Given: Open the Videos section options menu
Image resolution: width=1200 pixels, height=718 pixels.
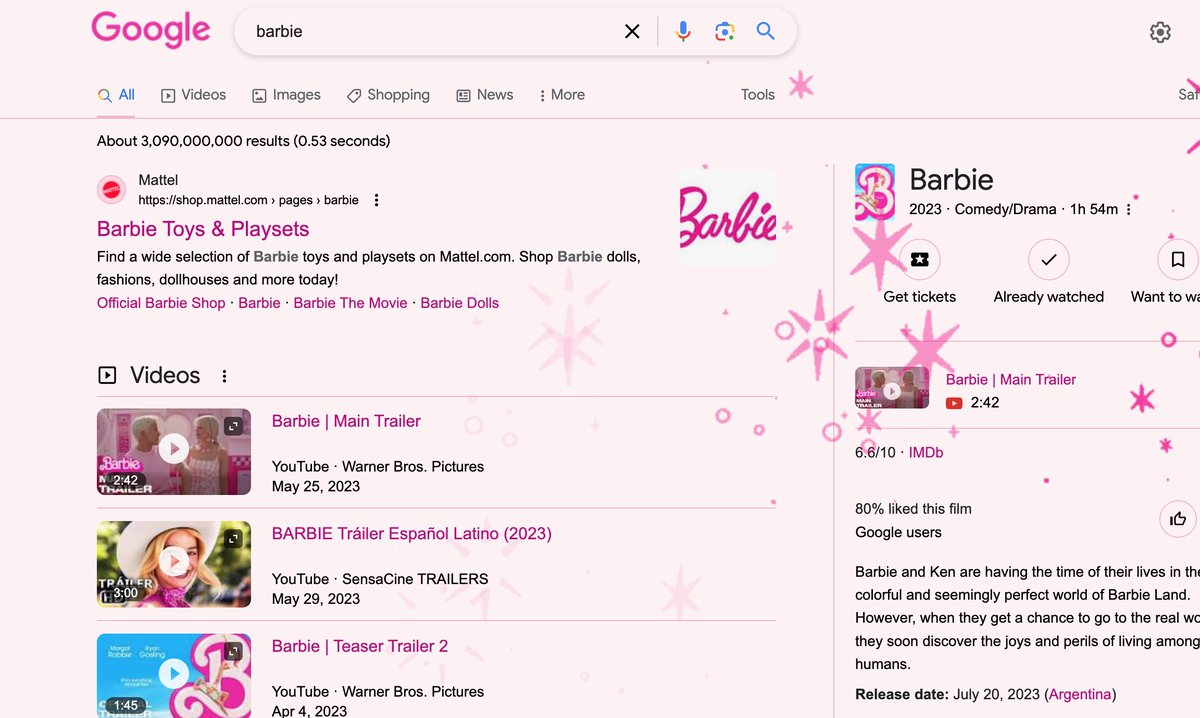Looking at the screenshot, I should [x=224, y=376].
